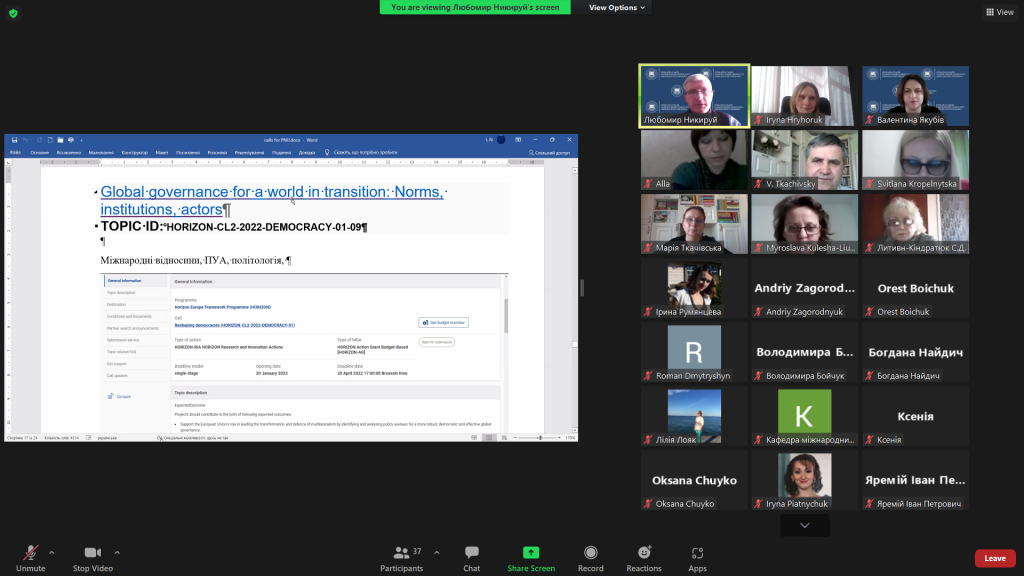The image size is (1024, 576).
Task: Click the green encryption shield icon
Action: pyautogui.click(x=13, y=13)
